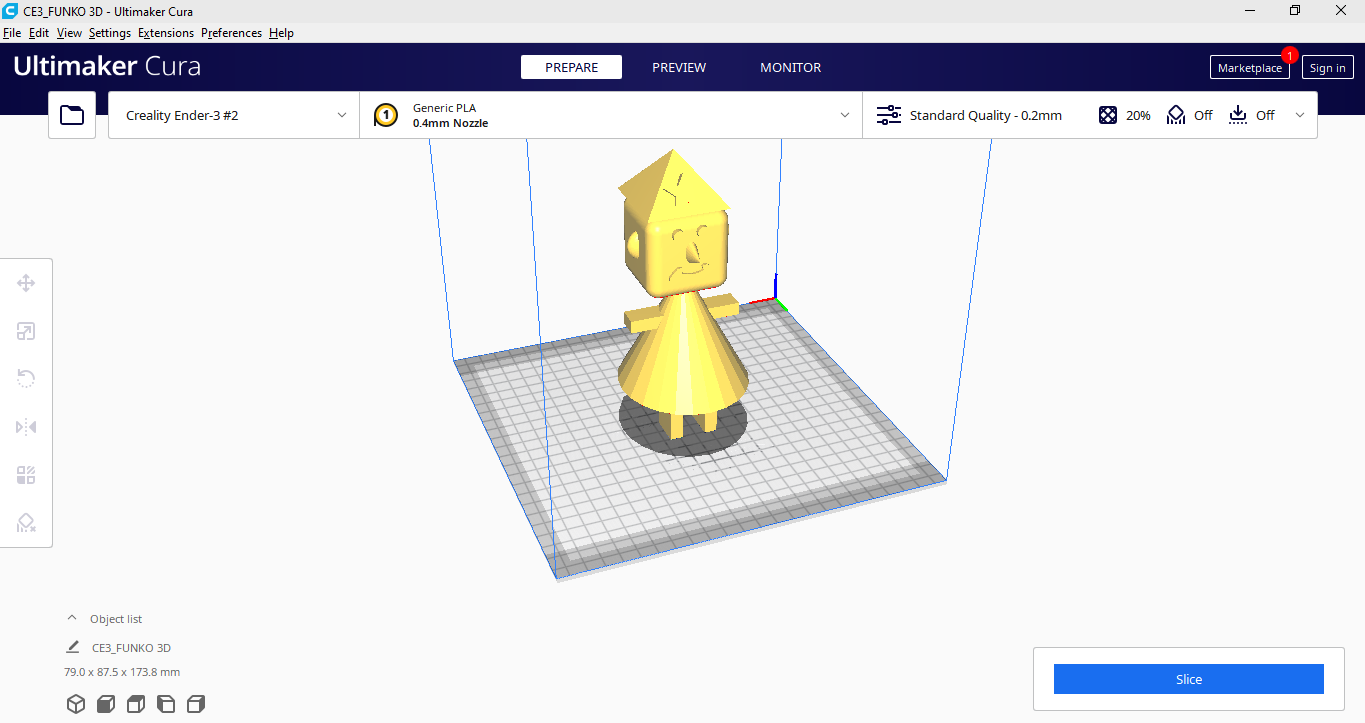Open the Marketplace

pyautogui.click(x=1249, y=67)
